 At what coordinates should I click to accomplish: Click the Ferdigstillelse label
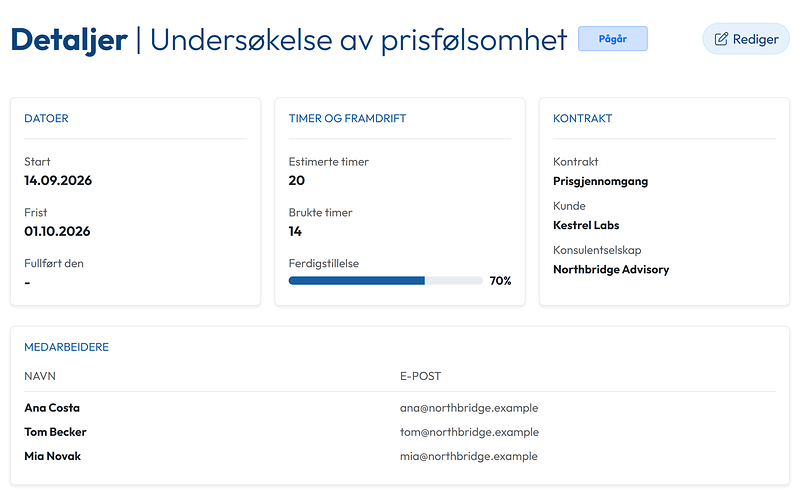(323, 264)
